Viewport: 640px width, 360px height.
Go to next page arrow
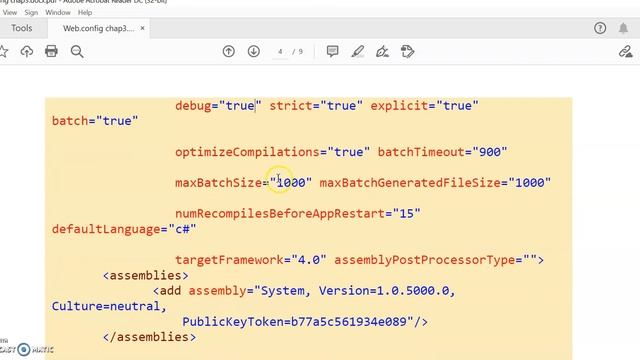[253, 51]
